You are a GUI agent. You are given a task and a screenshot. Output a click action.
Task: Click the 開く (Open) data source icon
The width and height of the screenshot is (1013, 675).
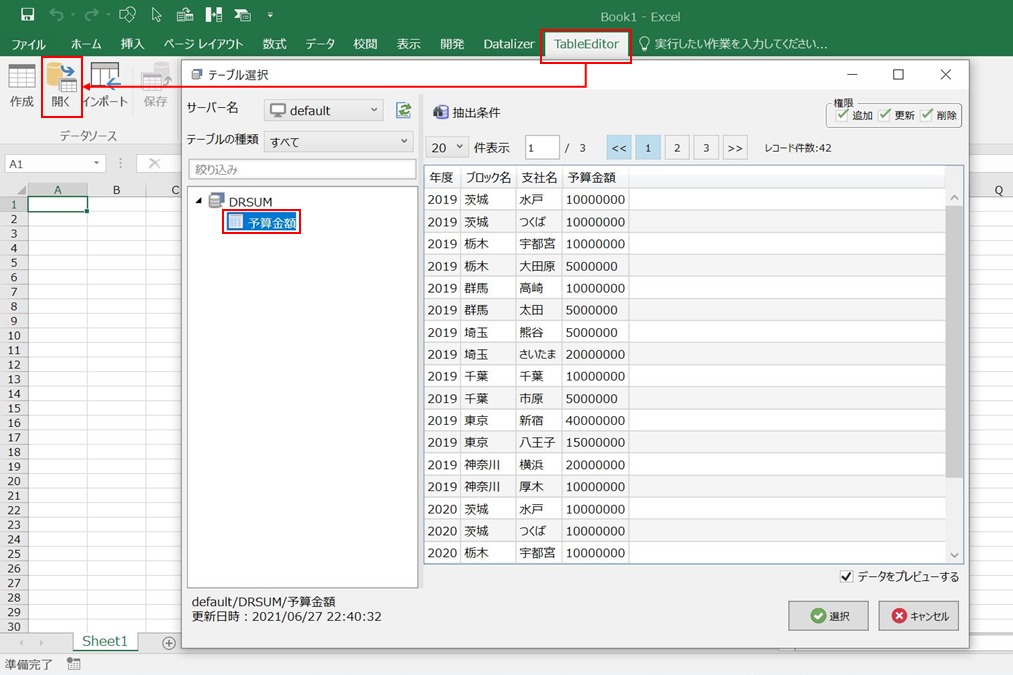click(x=61, y=78)
